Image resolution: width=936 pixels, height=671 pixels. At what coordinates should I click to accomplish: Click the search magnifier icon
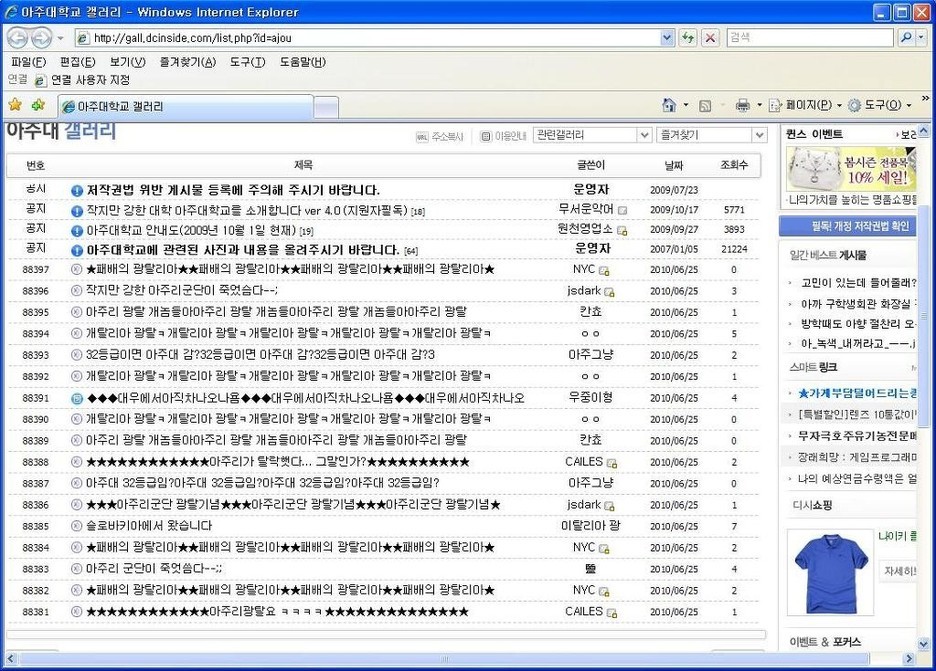pos(906,38)
